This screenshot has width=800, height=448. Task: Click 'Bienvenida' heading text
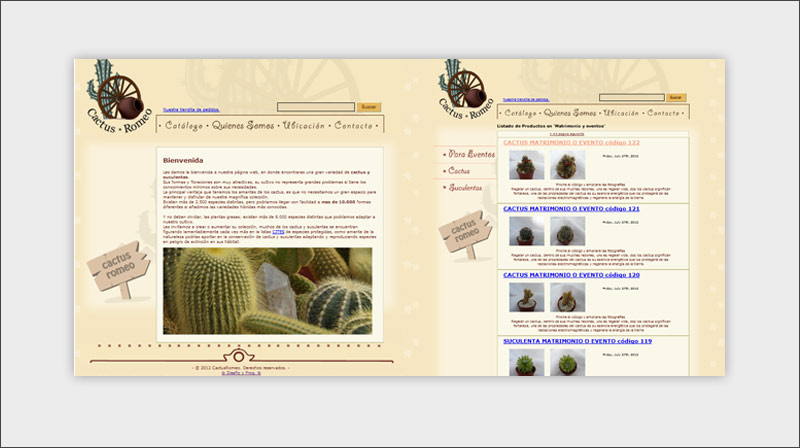point(183,160)
